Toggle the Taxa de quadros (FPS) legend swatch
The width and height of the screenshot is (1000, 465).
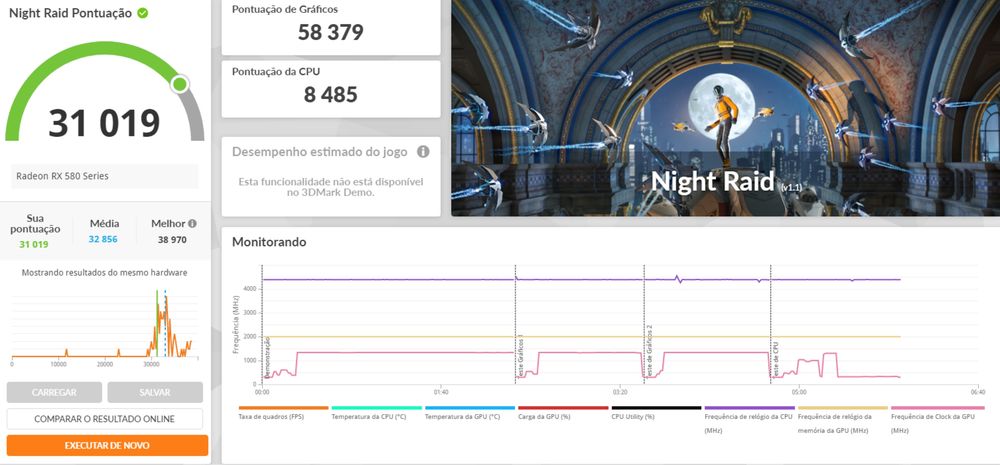coord(283,408)
